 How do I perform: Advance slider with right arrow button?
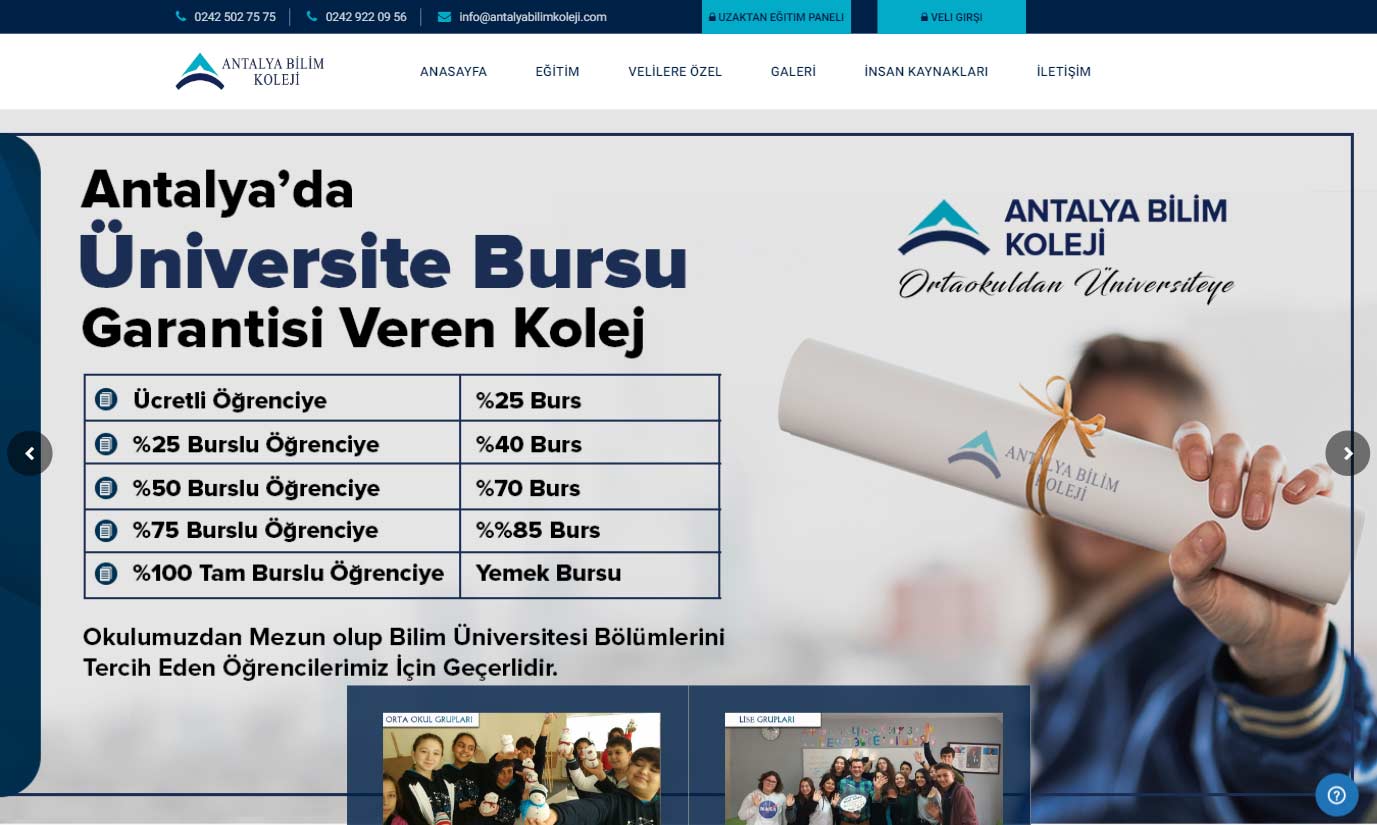[1347, 453]
